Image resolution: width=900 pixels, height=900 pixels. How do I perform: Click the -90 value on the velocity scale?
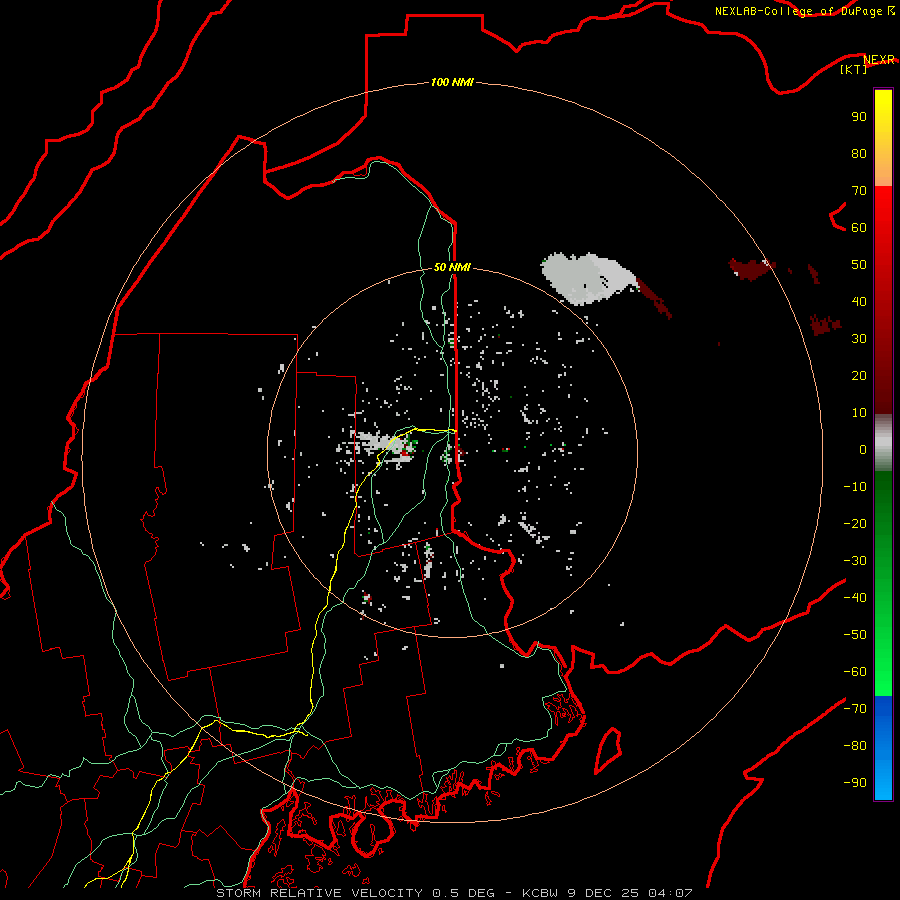[855, 783]
